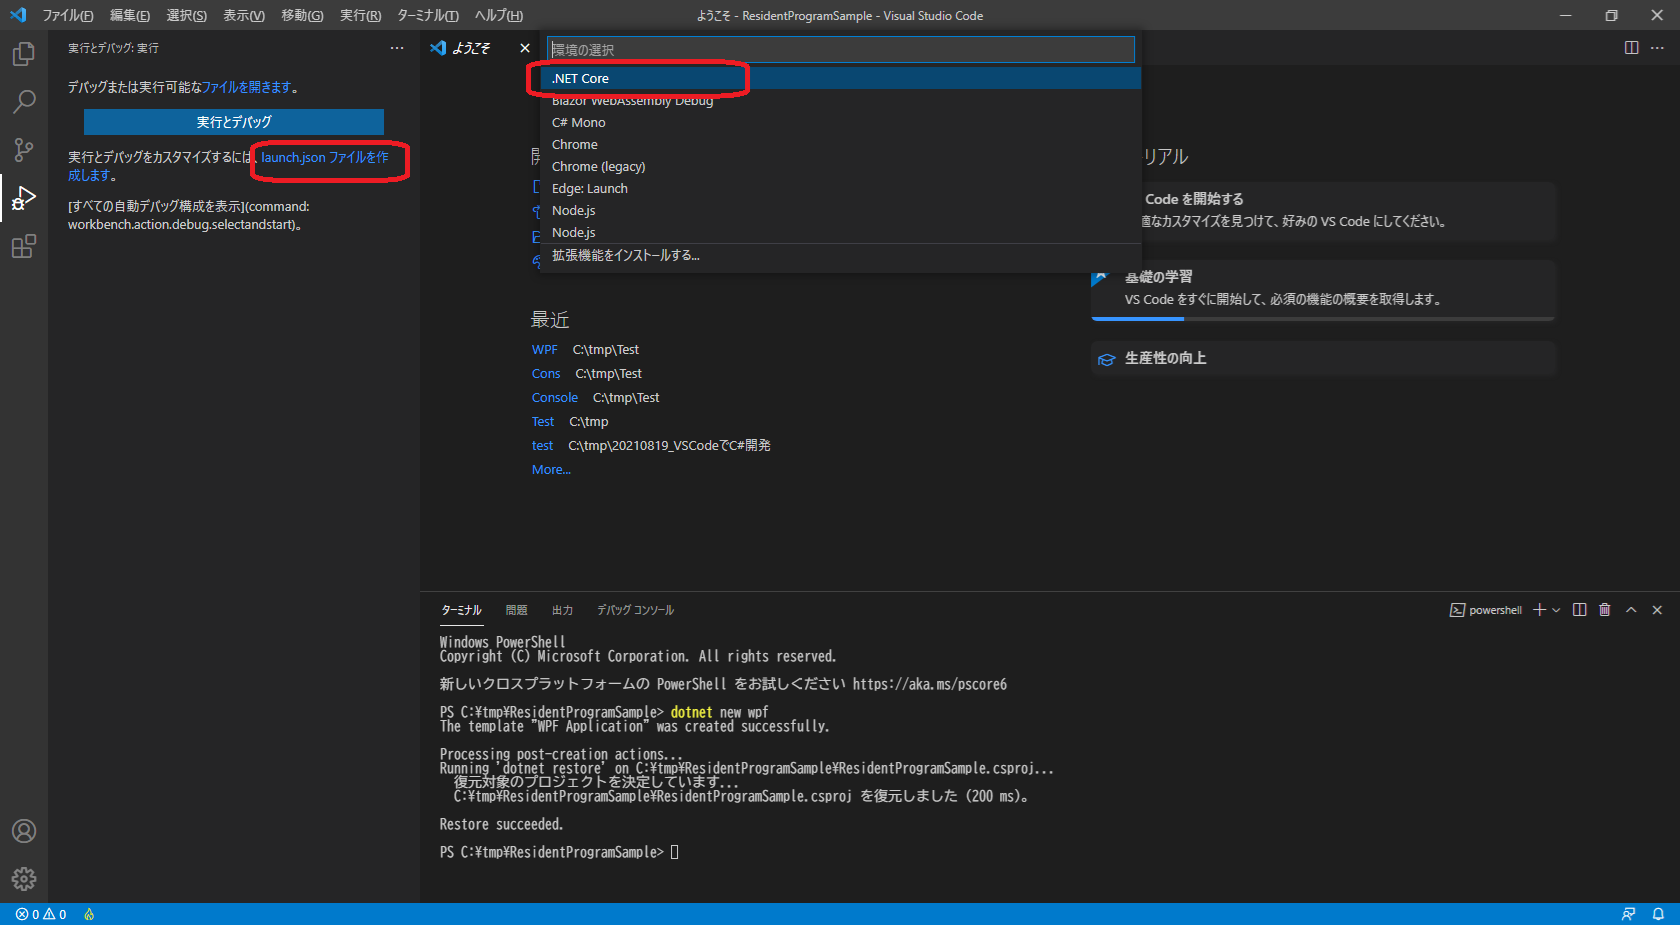Viewport: 1680px width, 925px height.
Task: Open the Run and Debug view
Action: [24, 198]
